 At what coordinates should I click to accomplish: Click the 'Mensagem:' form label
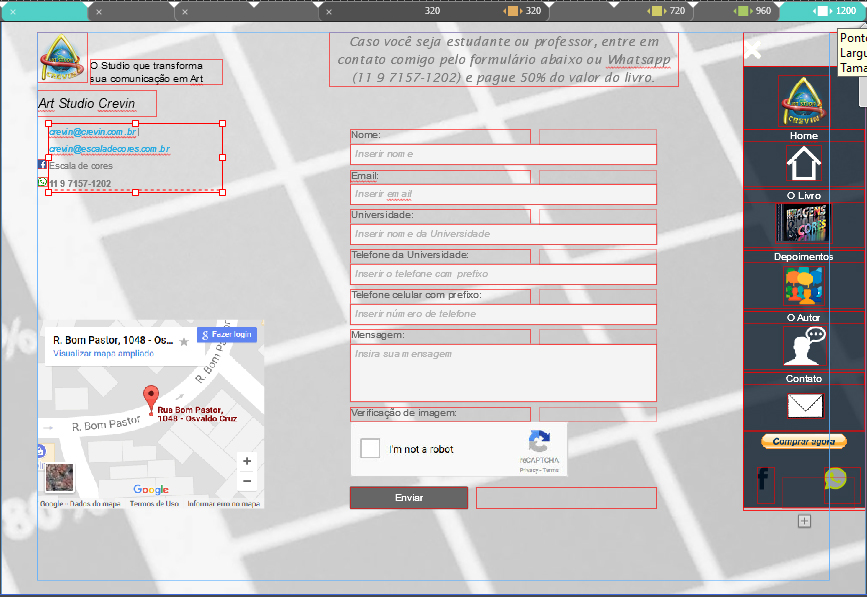(x=378, y=335)
